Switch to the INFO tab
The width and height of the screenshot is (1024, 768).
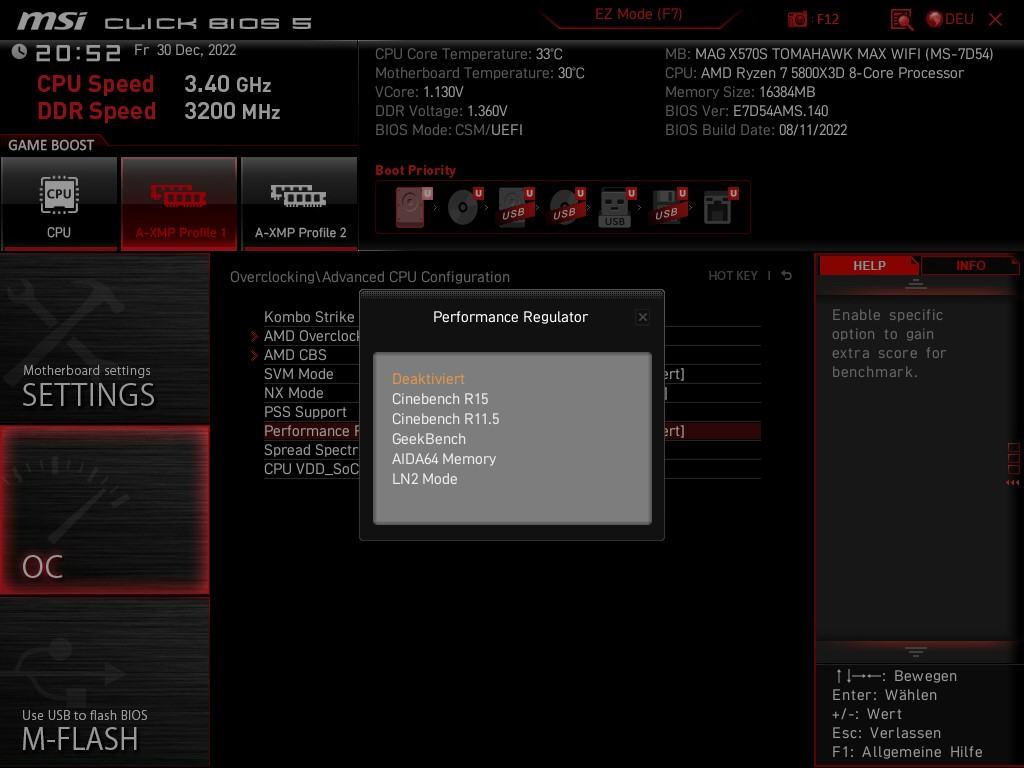pos(970,266)
